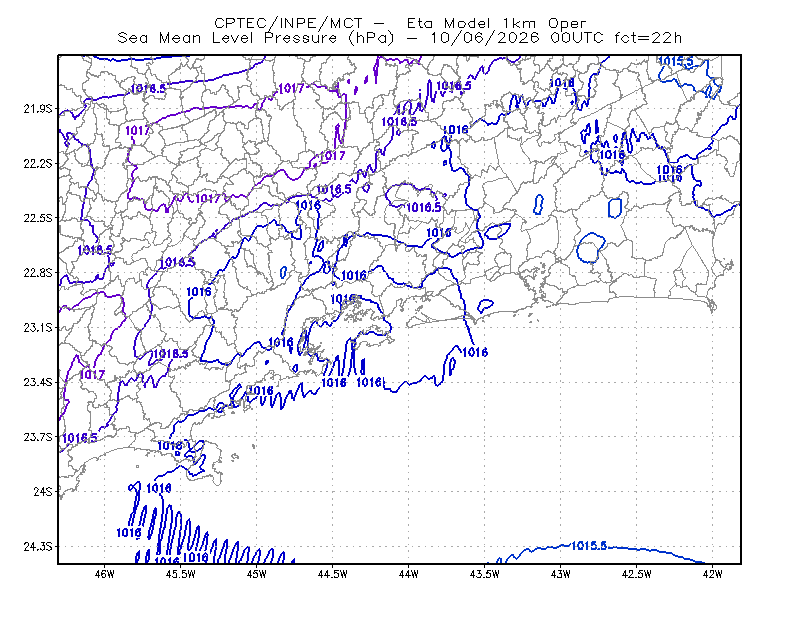The height and width of the screenshot is (618, 800).
Task: Click the 1015.5 contour label over the ocean
Action: [x=589, y=546]
